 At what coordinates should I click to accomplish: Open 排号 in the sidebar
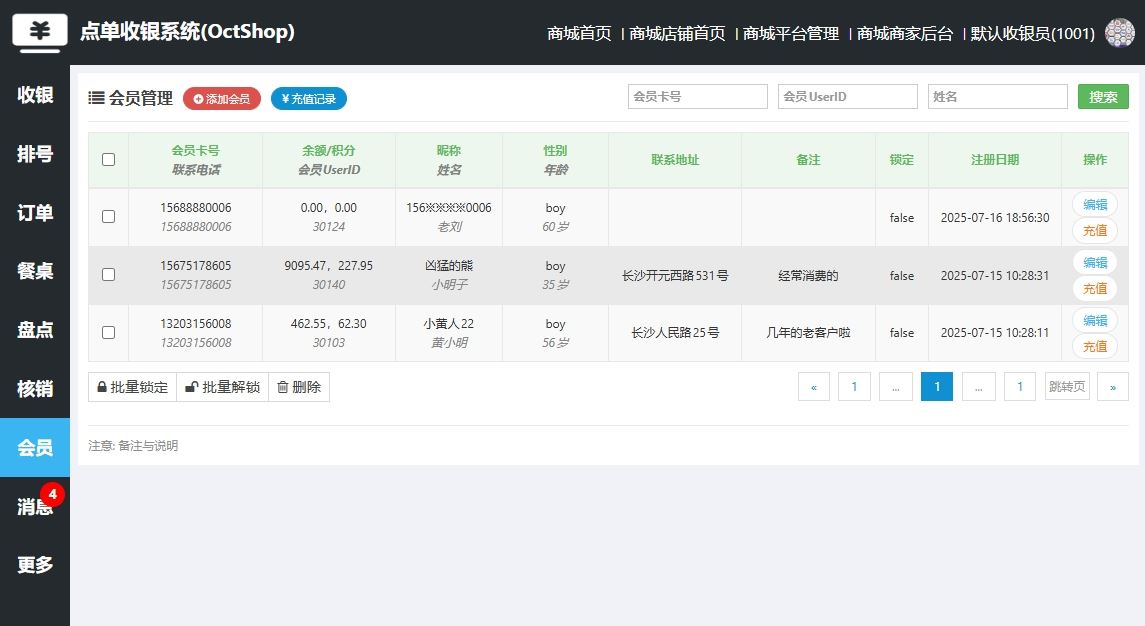point(35,153)
